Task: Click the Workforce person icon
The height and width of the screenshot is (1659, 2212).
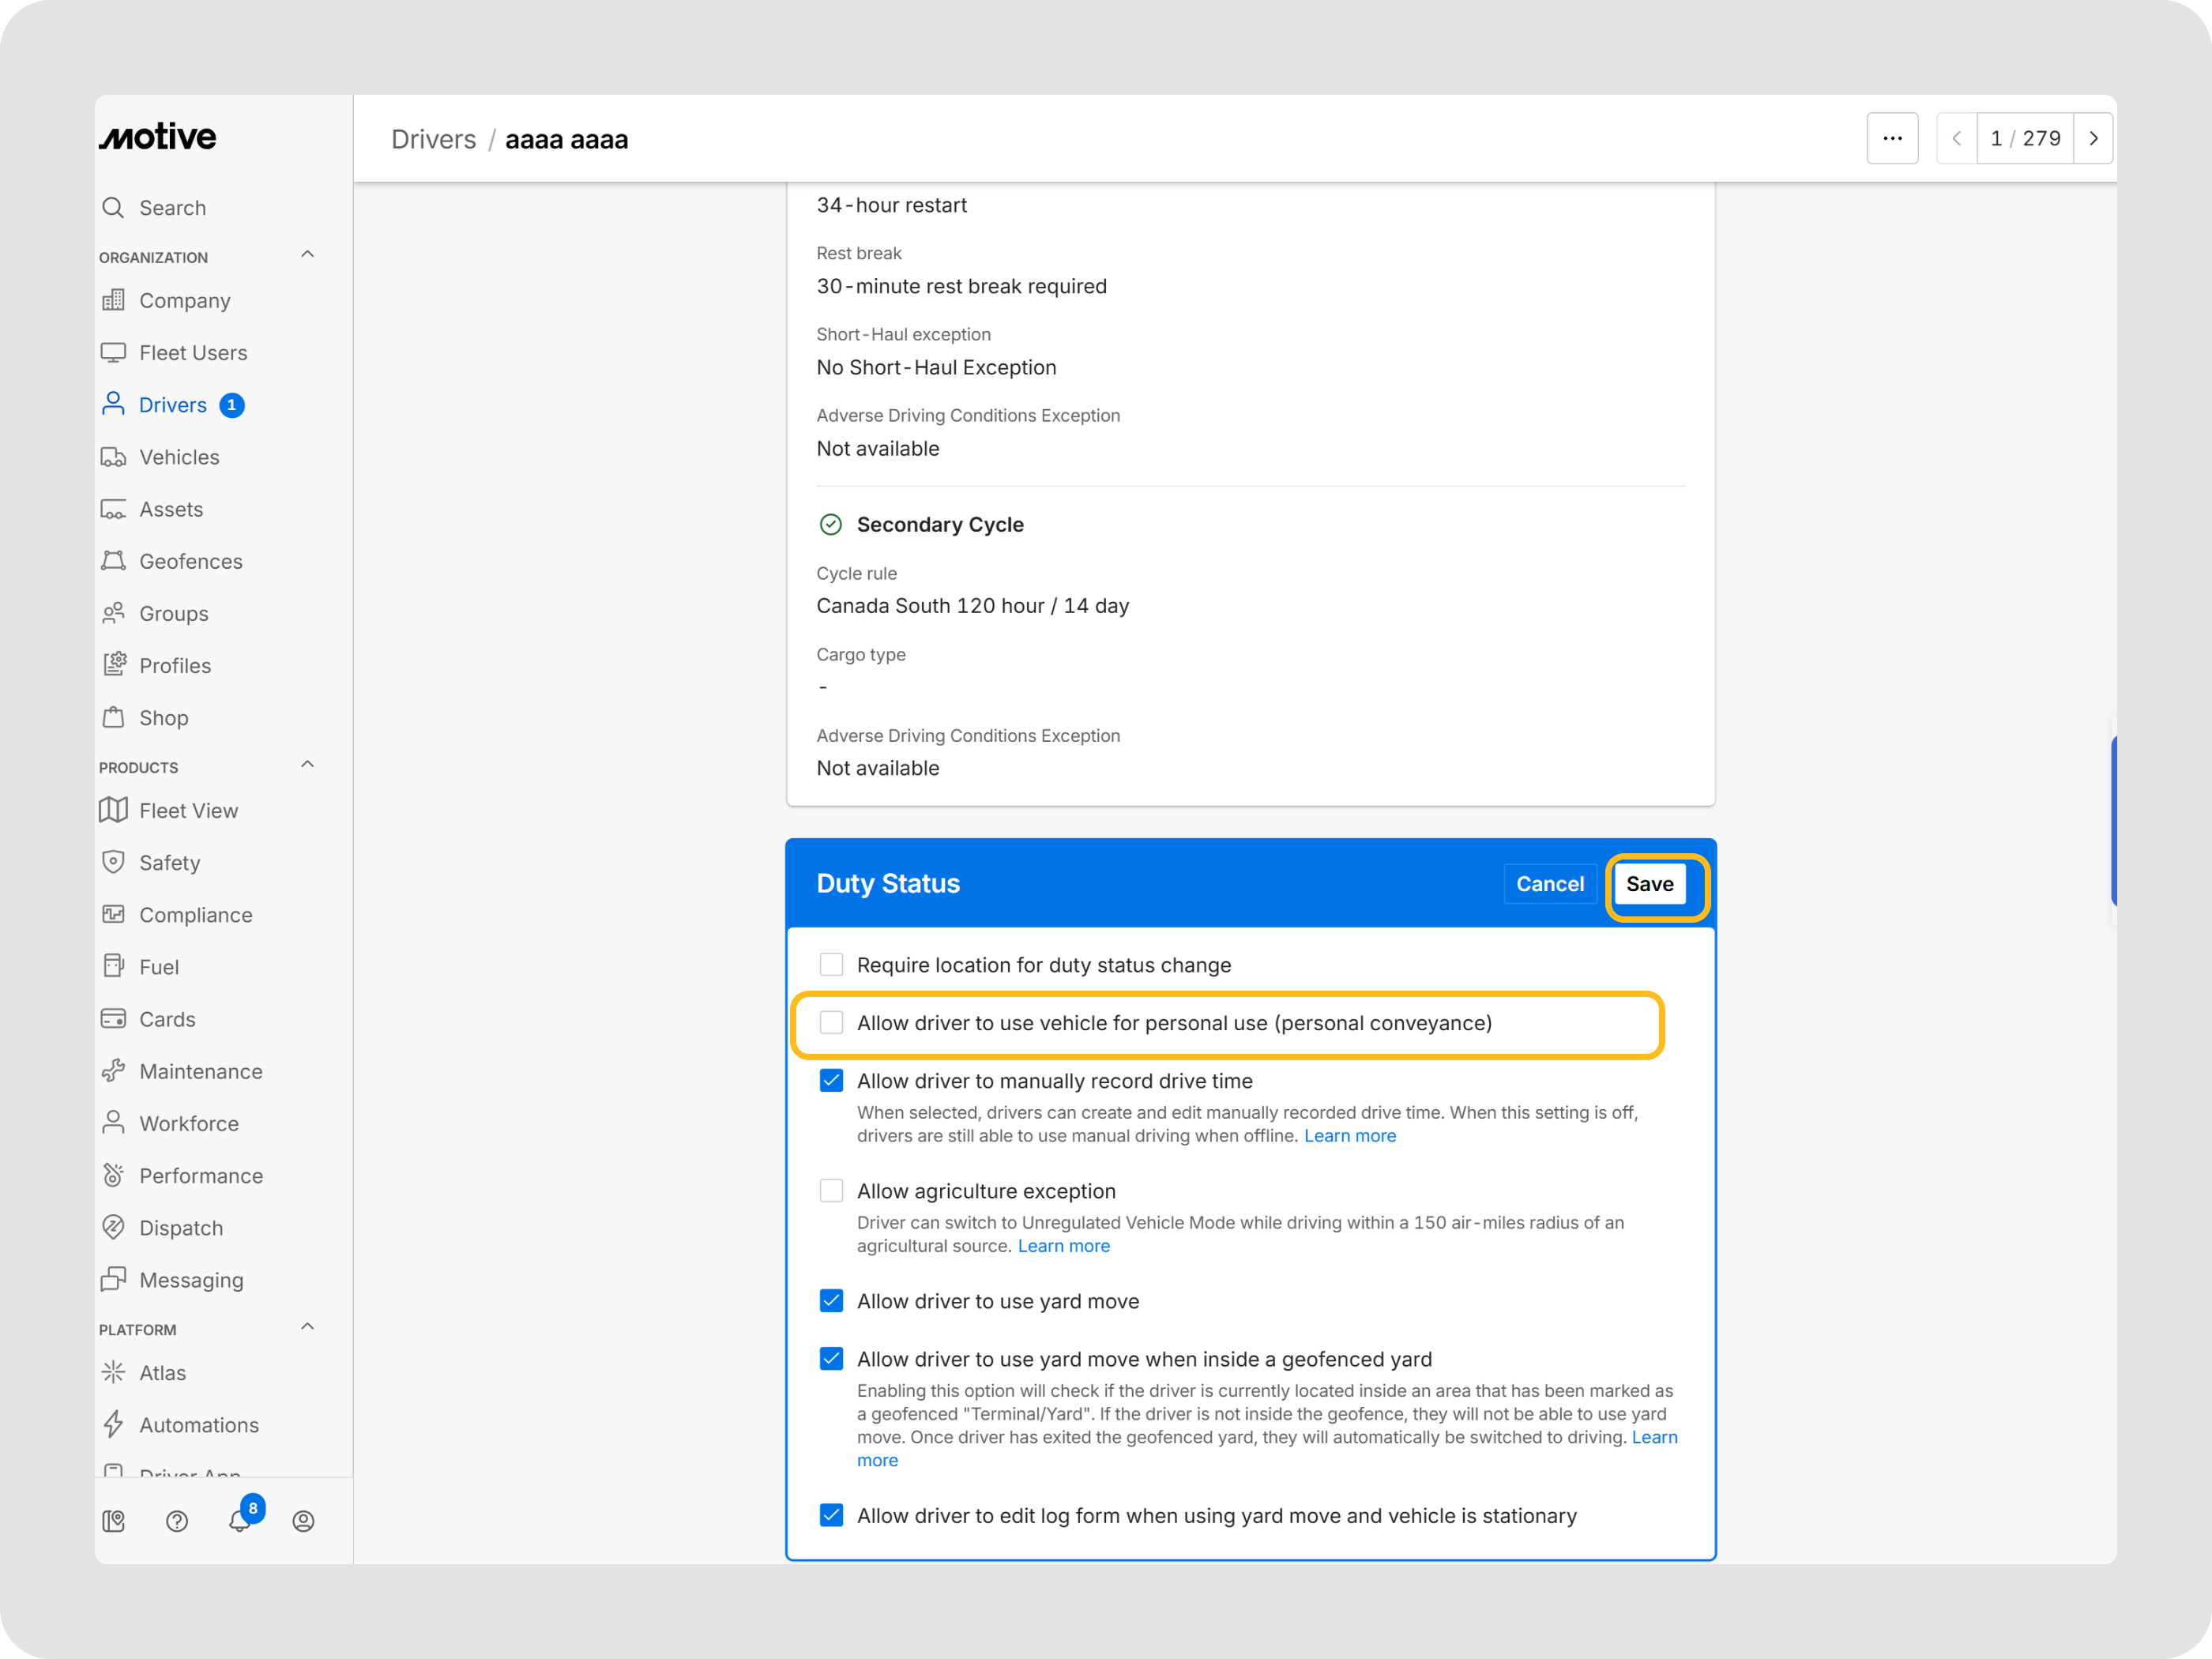Action: (x=113, y=1123)
